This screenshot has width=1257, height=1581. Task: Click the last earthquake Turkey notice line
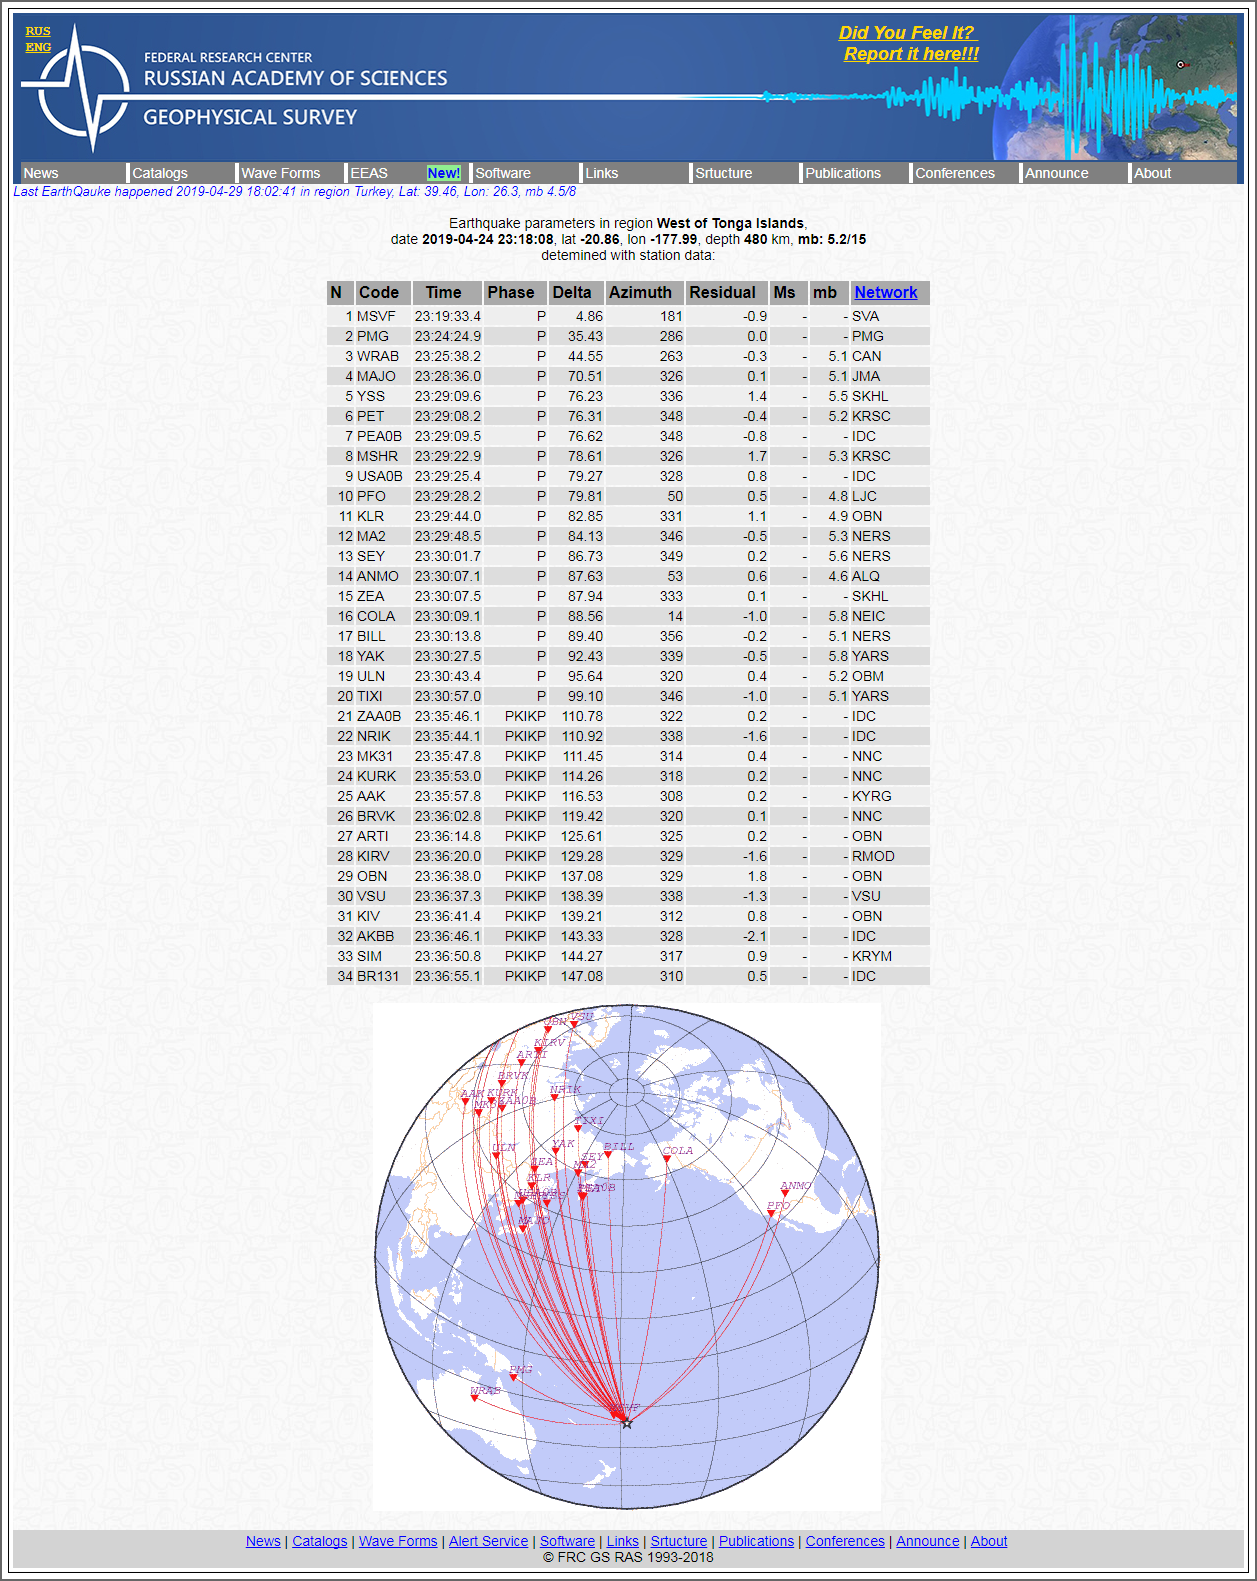(x=295, y=192)
